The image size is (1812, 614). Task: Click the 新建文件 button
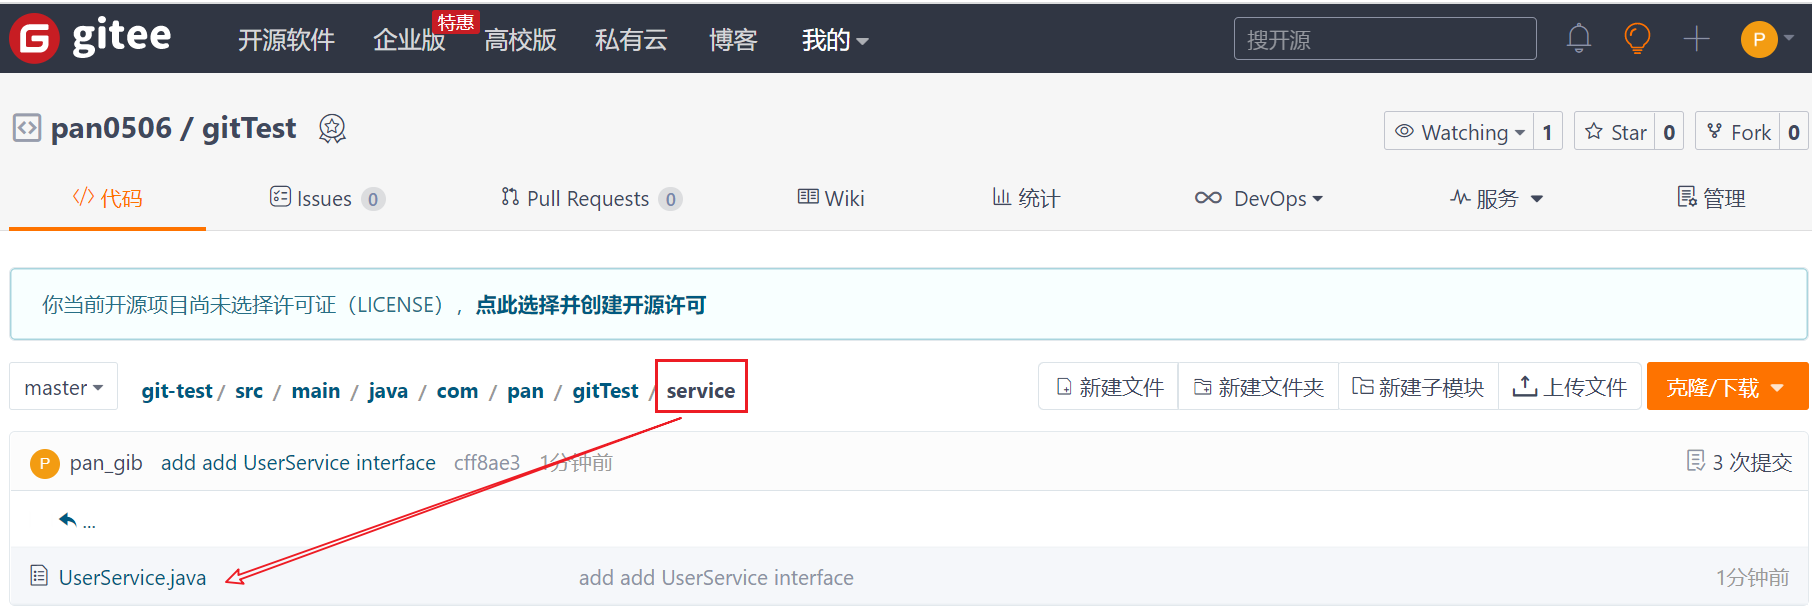click(1109, 387)
